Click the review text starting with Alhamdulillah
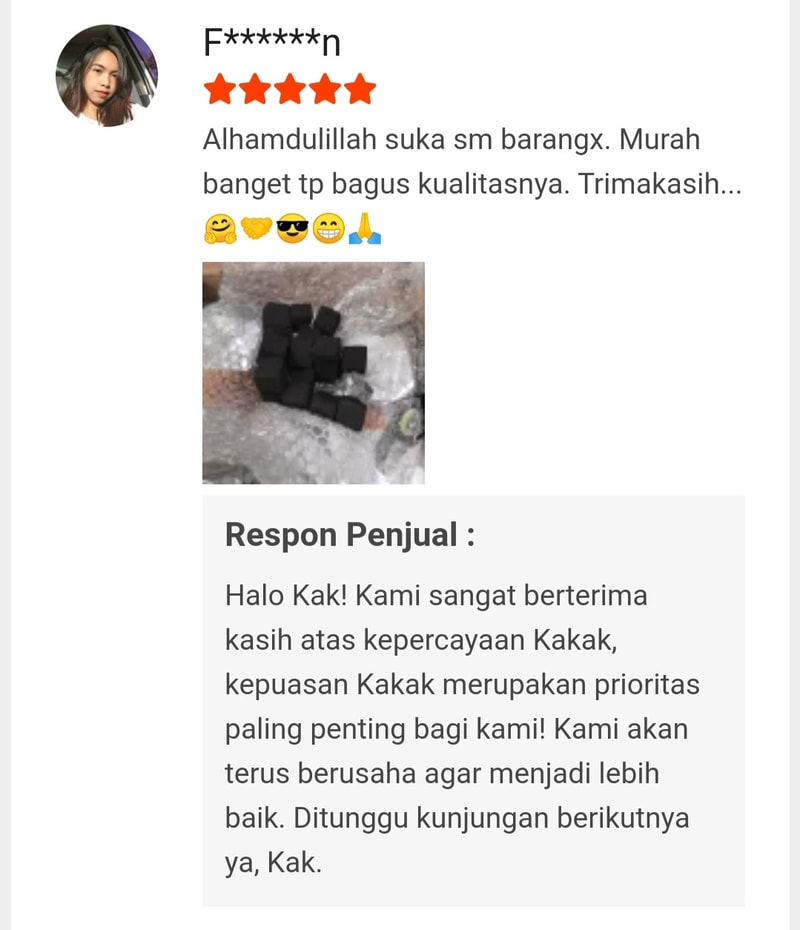This screenshot has height=930, width=800. tap(472, 162)
